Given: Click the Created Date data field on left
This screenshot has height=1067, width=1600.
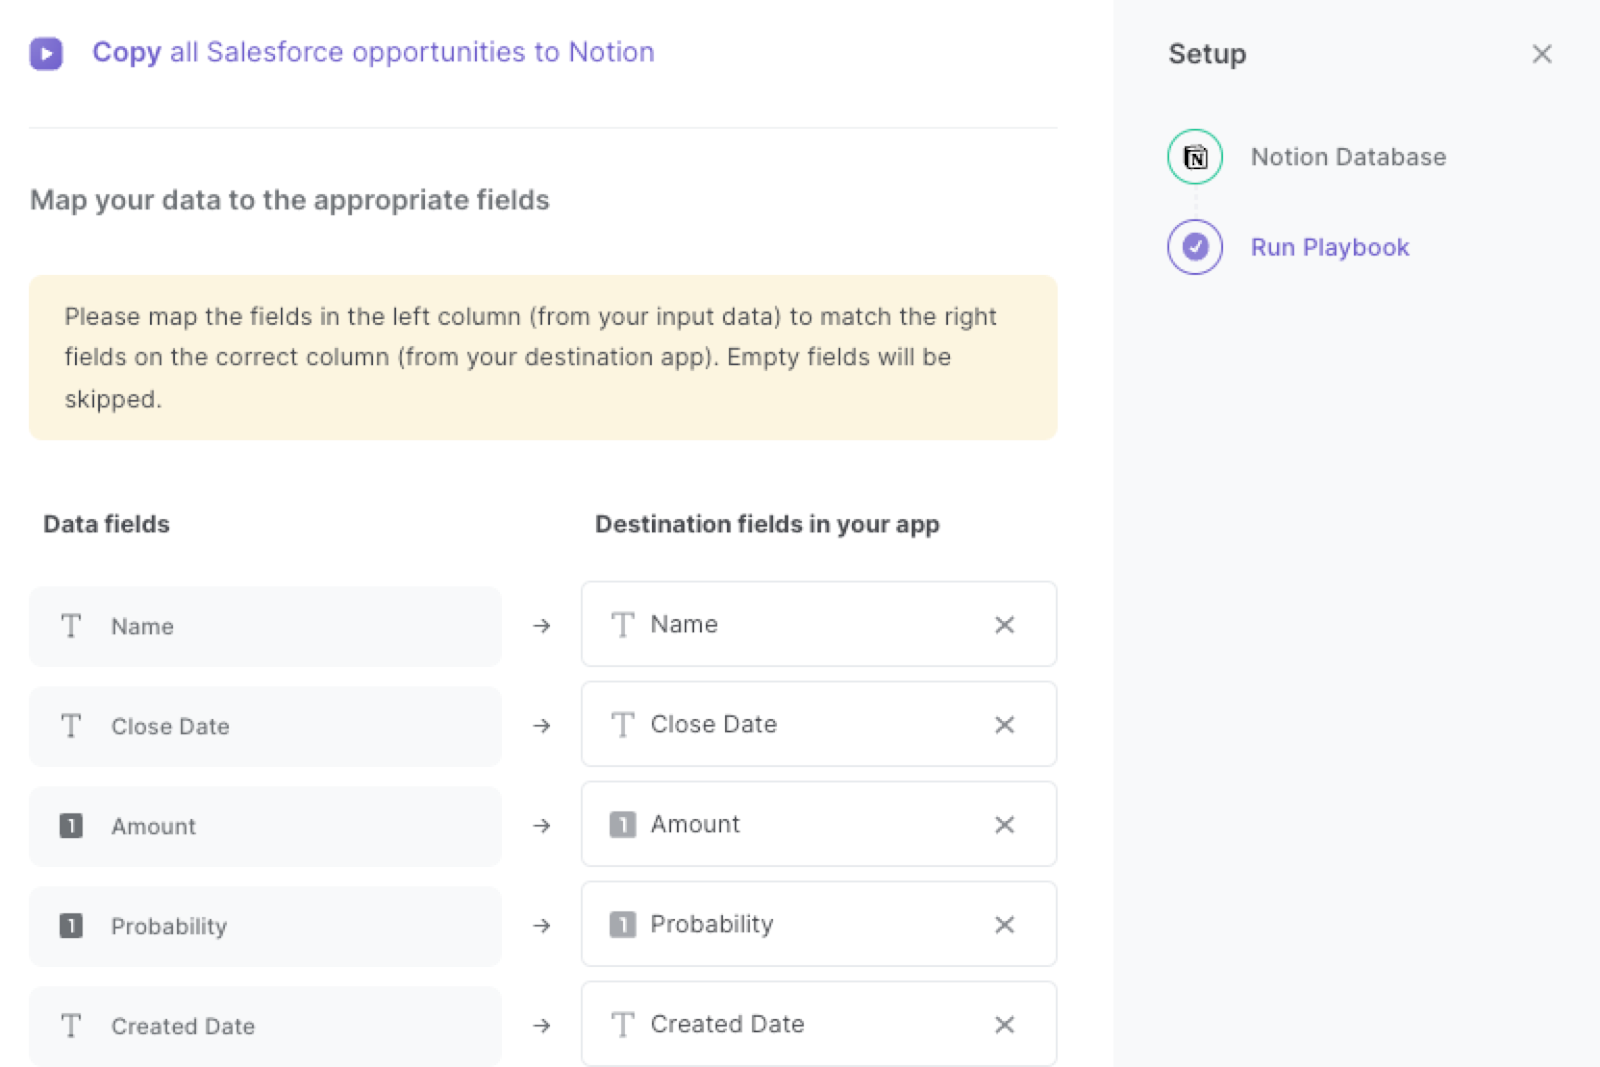Looking at the screenshot, I should click(x=265, y=1026).
